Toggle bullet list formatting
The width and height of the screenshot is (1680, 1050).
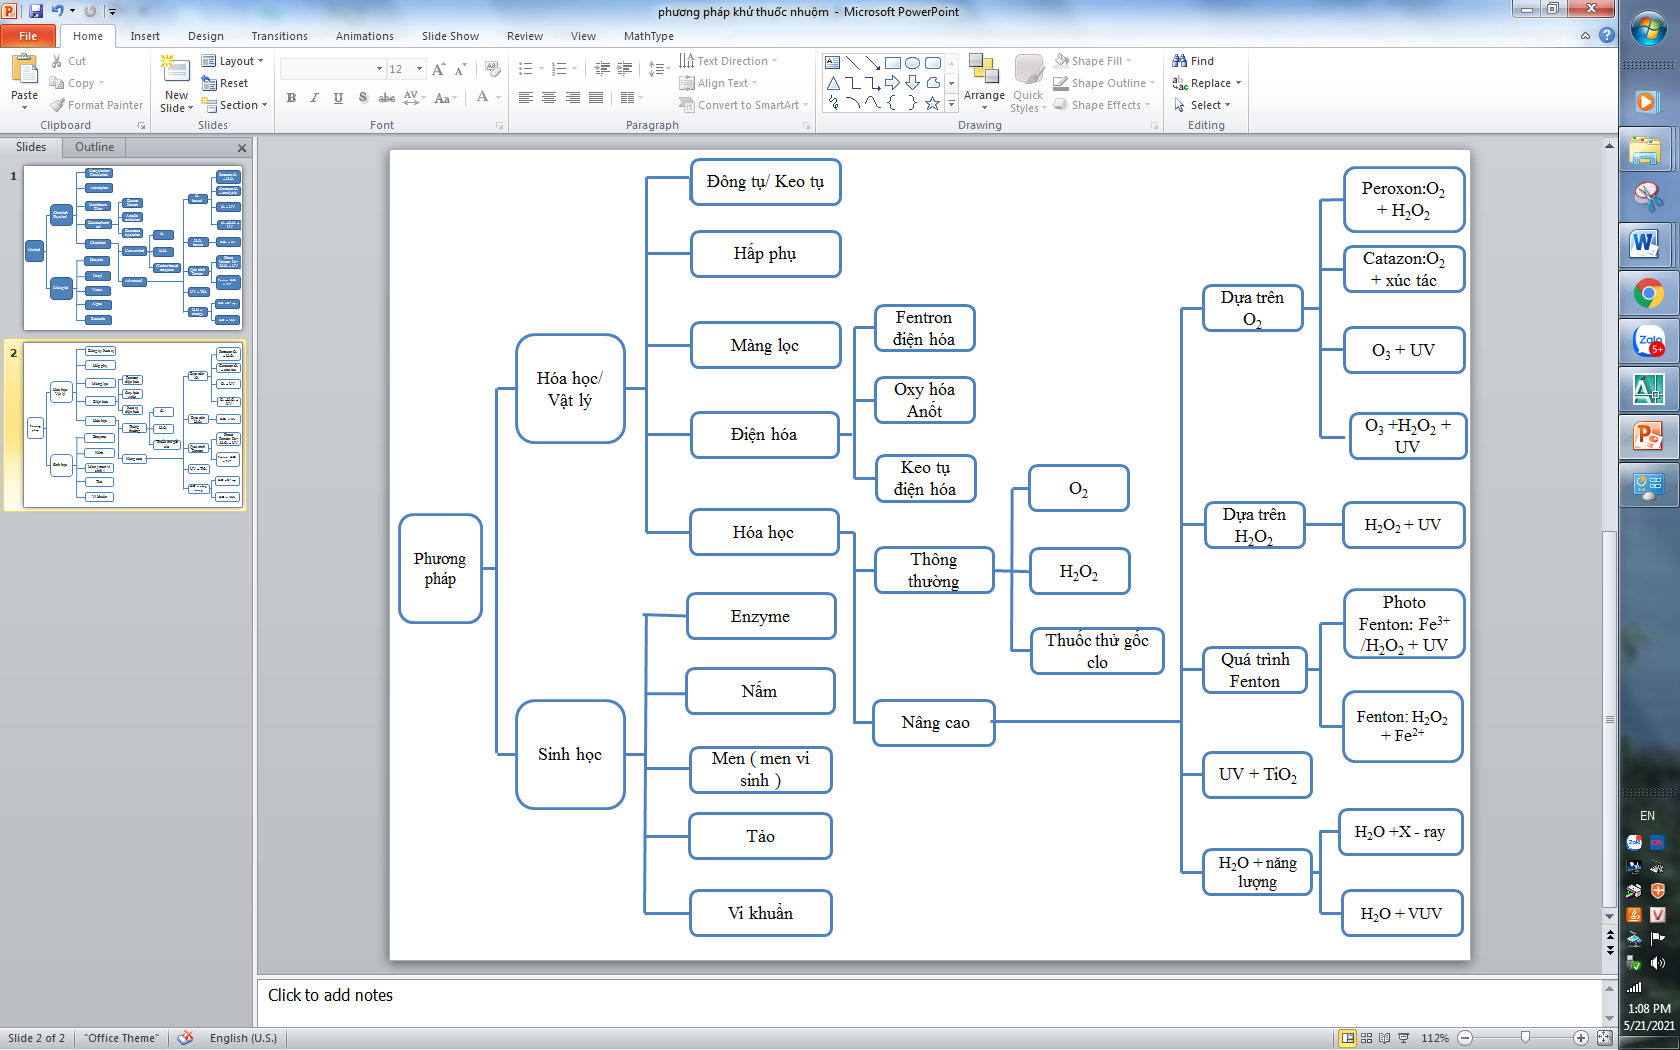(526, 69)
